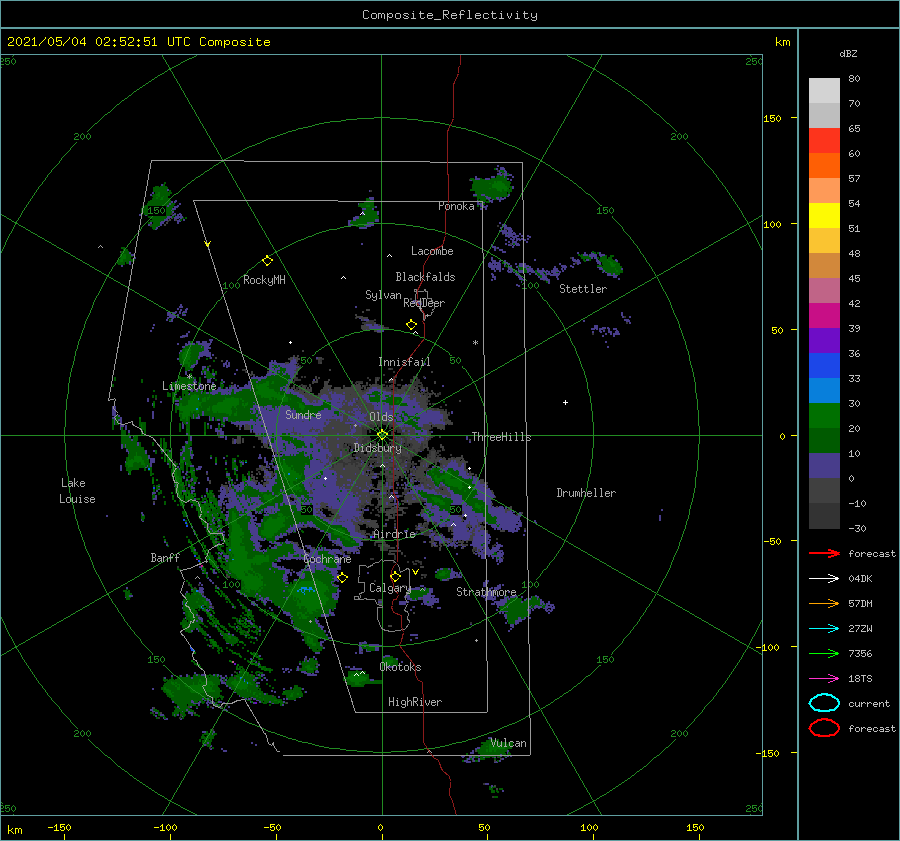Image resolution: width=900 pixels, height=841 pixels.
Task: Click the Strathmore city label
Action: point(486,591)
